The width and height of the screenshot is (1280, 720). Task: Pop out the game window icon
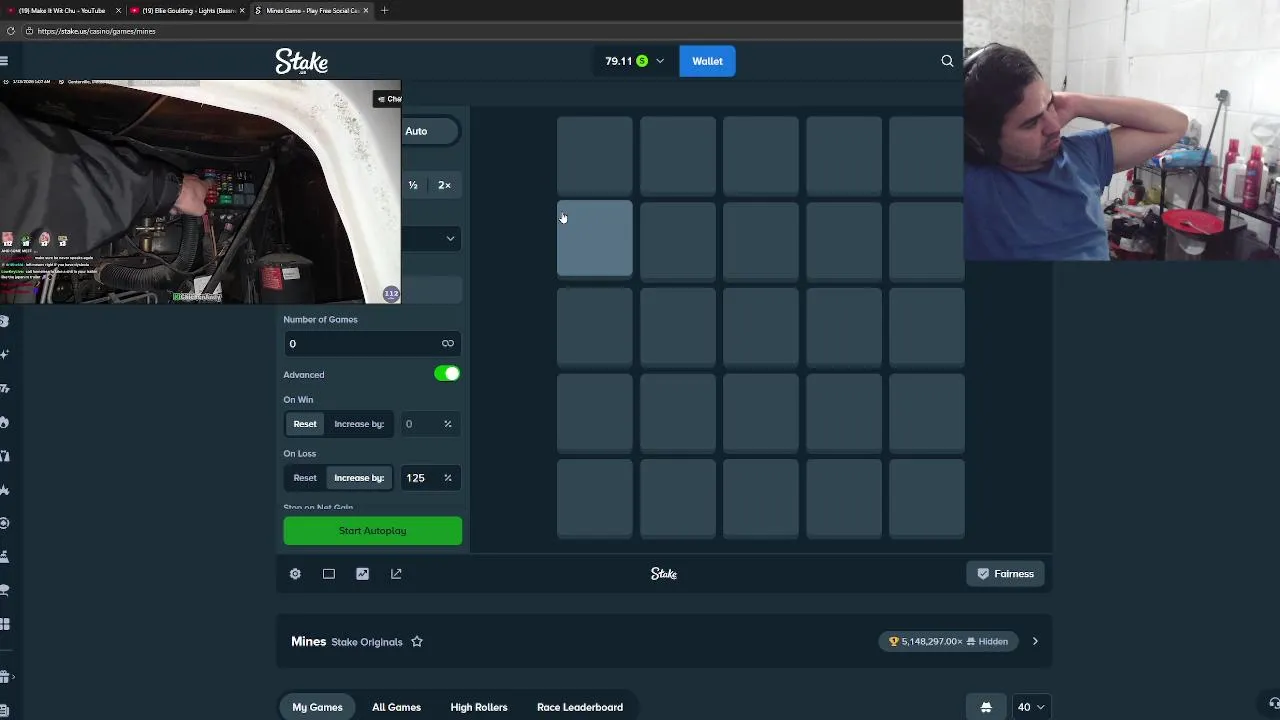click(396, 574)
